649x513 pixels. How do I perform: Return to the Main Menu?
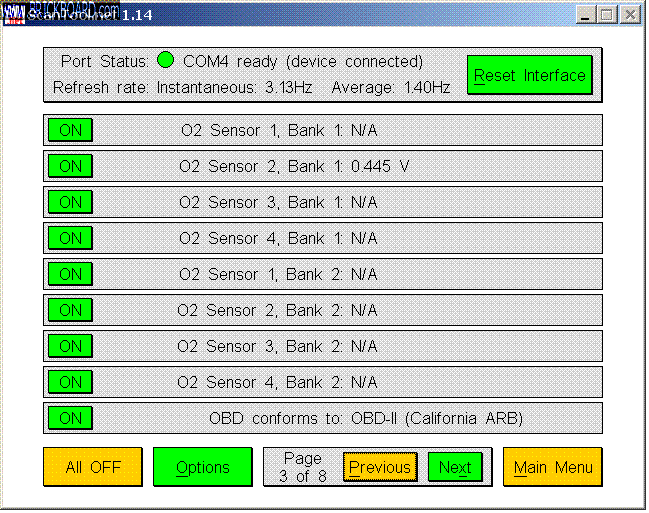tap(552, 467)
